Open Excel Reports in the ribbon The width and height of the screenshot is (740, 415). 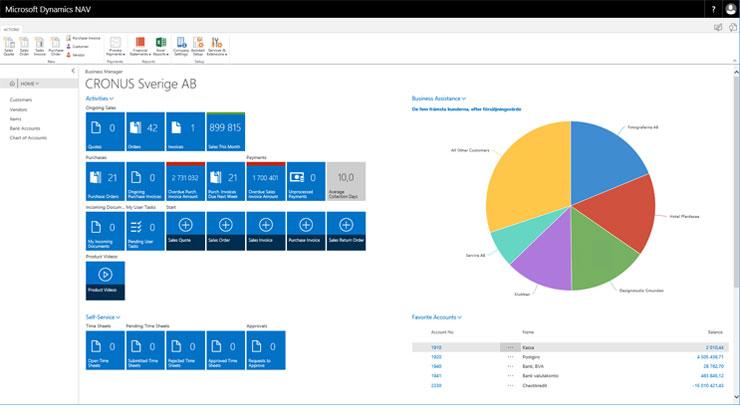[x=160, y=44]
